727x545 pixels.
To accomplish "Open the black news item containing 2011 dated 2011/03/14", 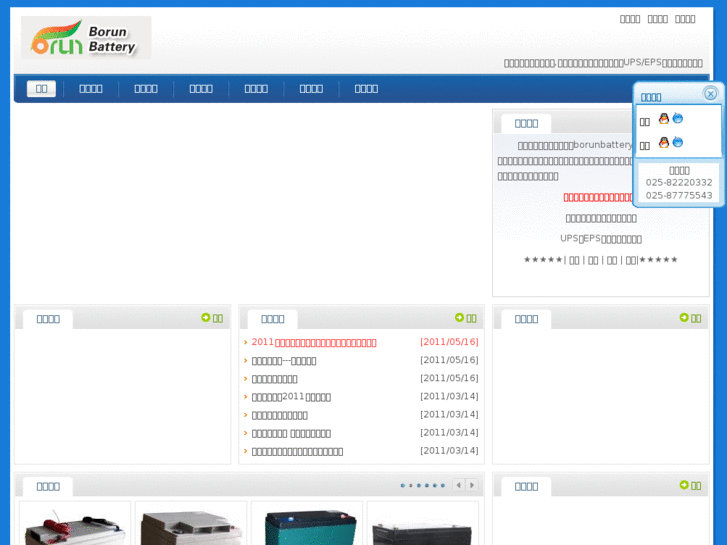I will tap(291, 397).
